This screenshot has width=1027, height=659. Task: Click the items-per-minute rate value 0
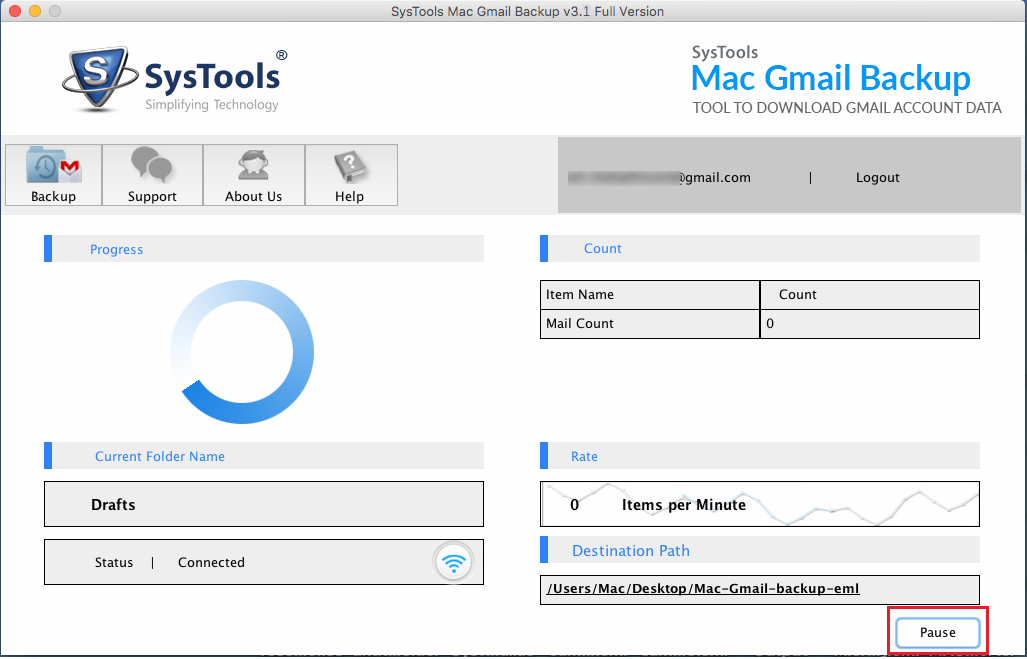[x=574, y=505]
